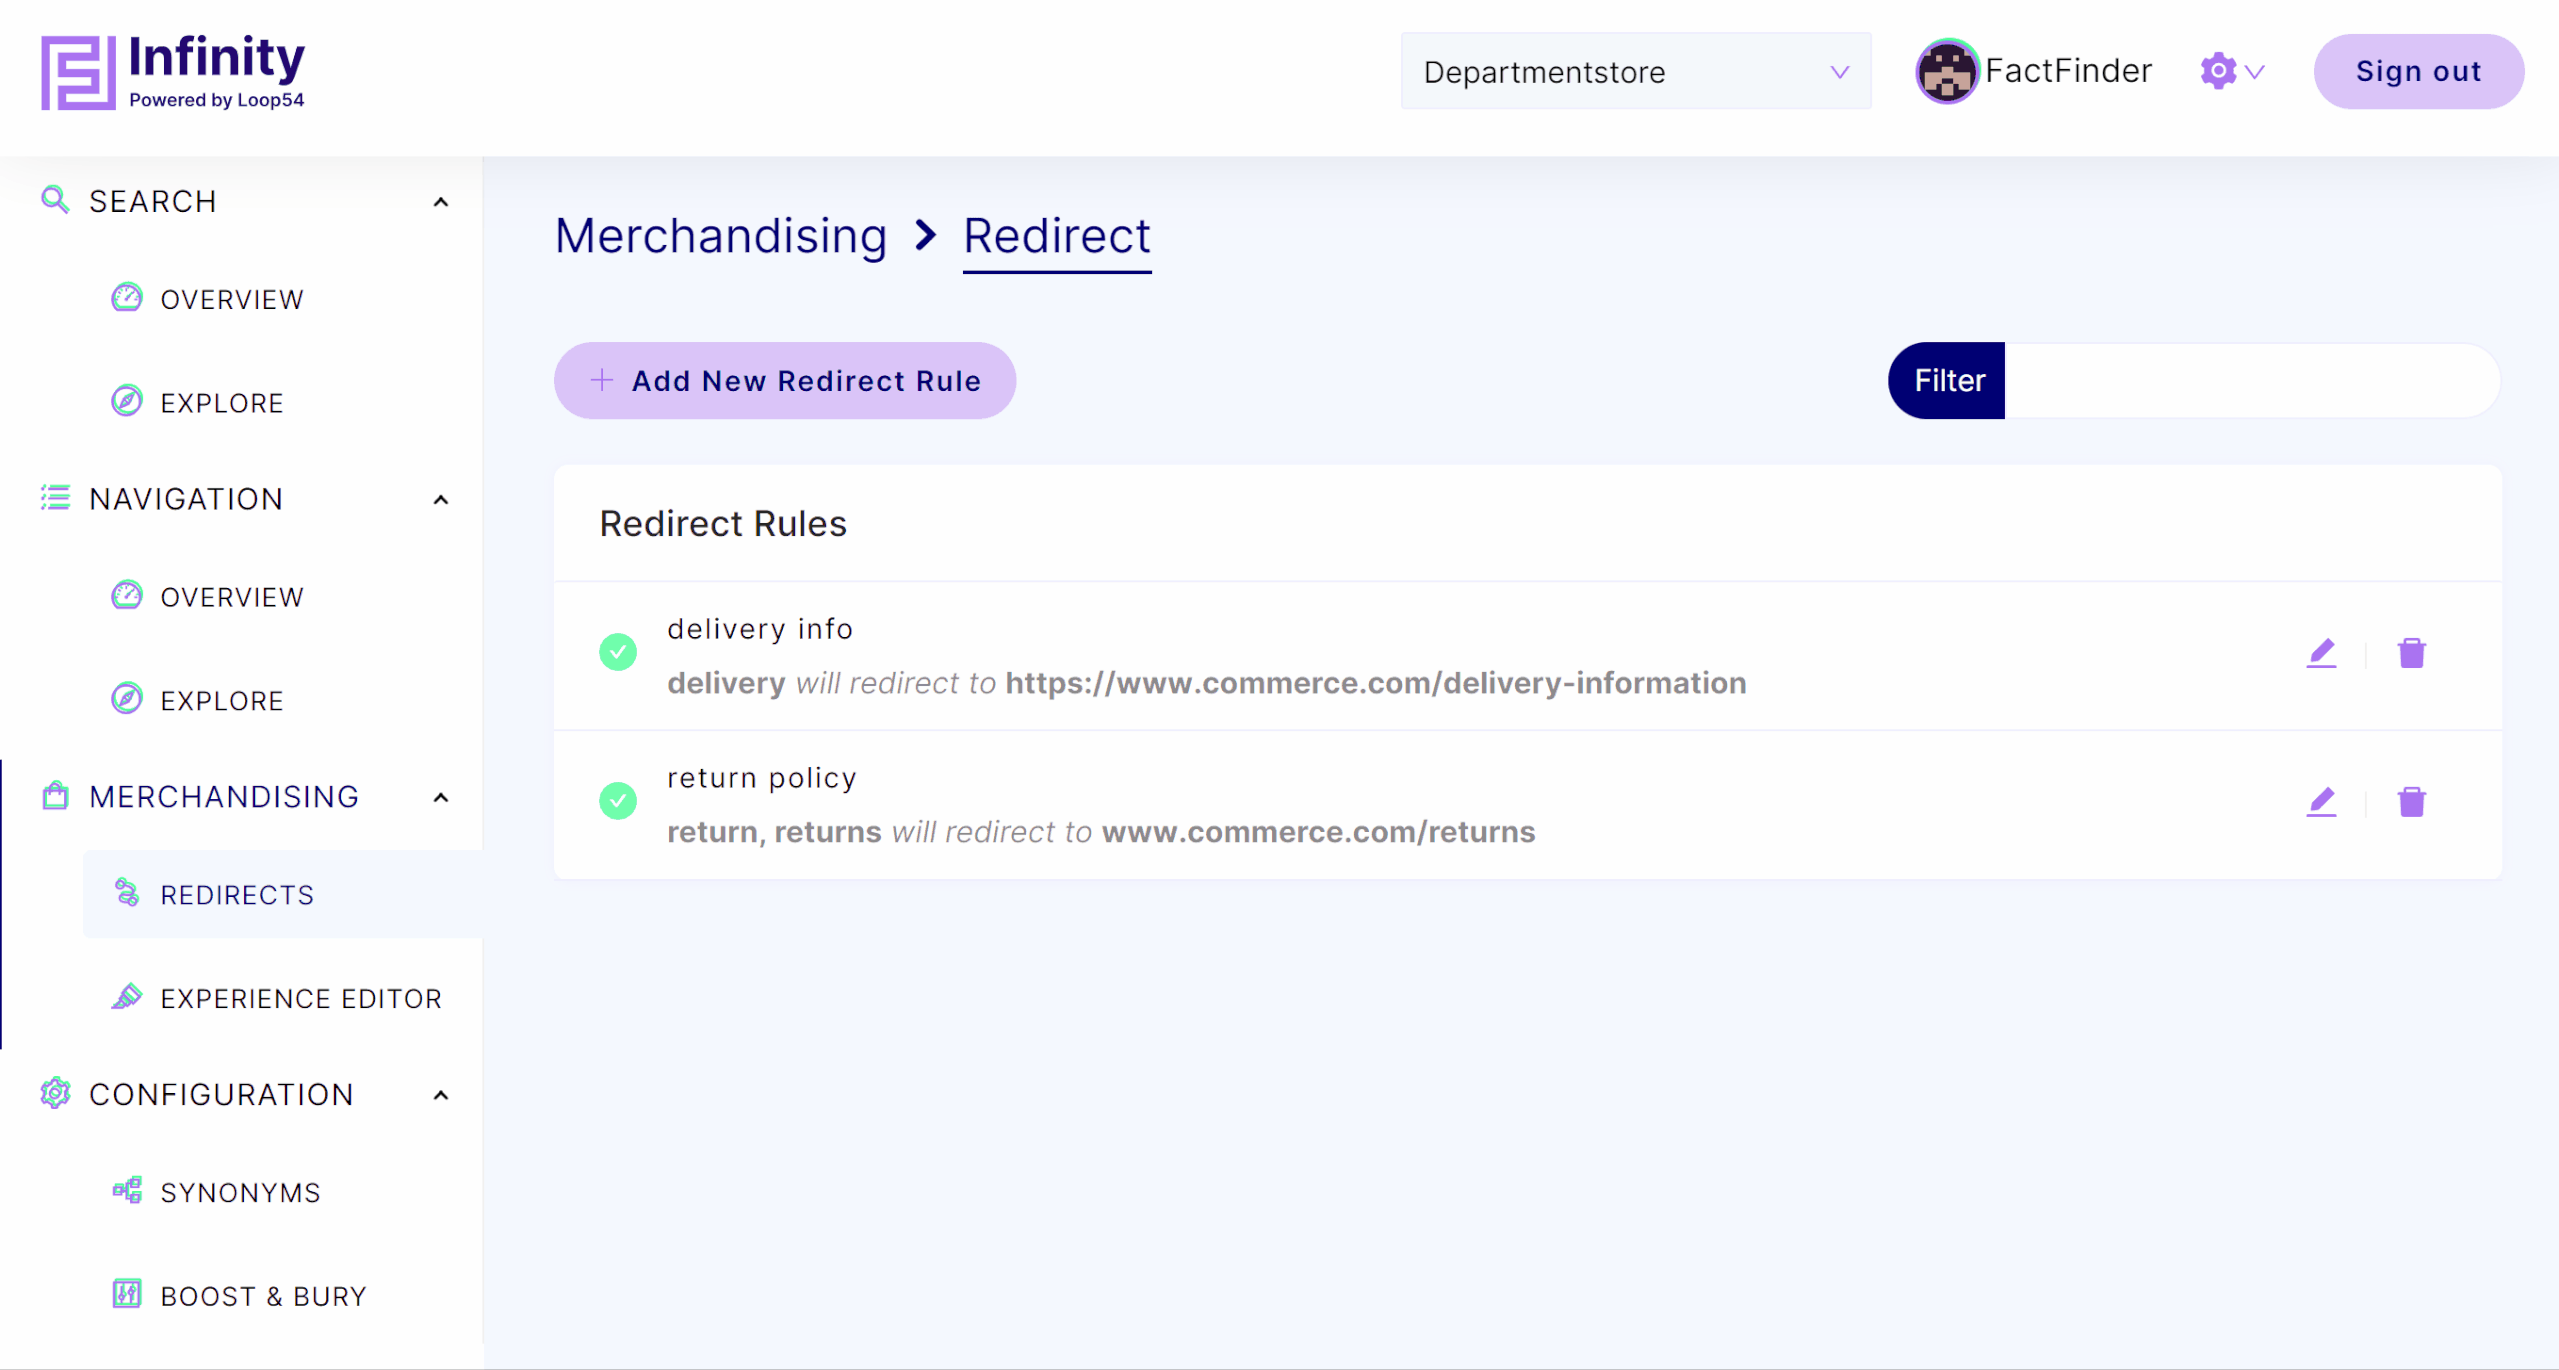Sign out of the account
This screenshot has height=1370, width=2559.
[x=2418, y=71]
